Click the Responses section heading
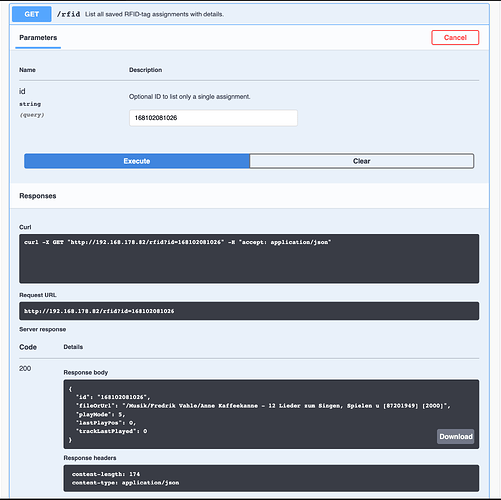The image size is (501, 500). [x=38, y=196]
